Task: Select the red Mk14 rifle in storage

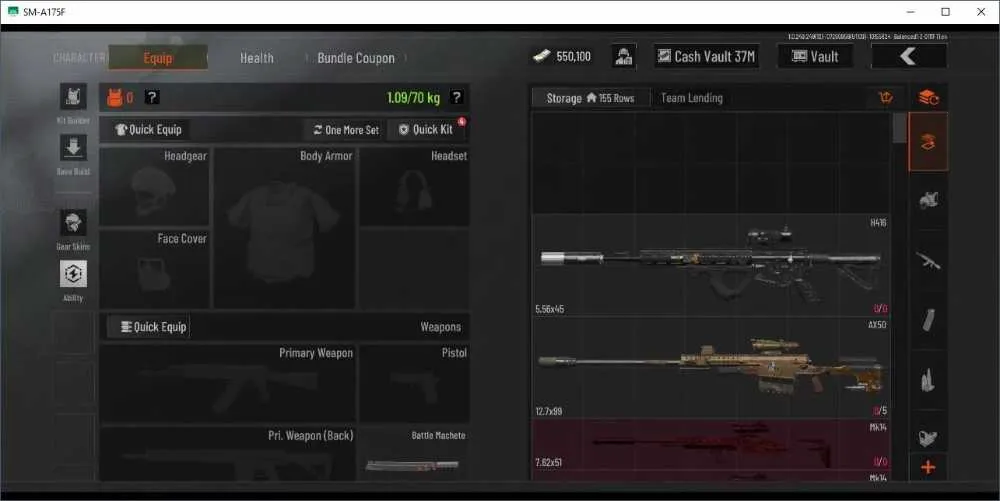Action: [711, 444]
